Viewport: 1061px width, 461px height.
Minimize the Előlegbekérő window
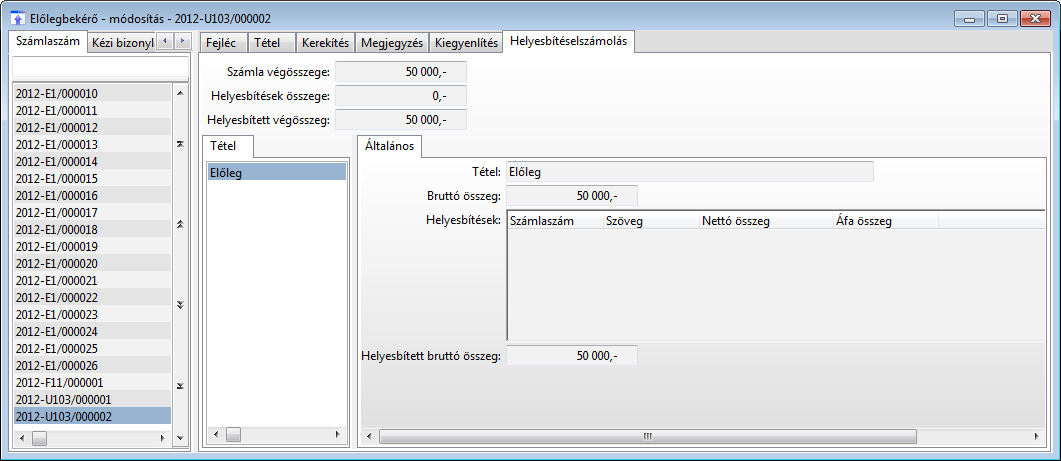point(970,19)
